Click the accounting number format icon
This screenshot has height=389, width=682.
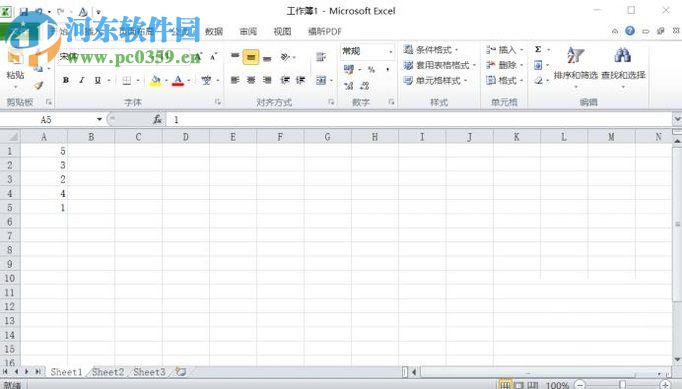pos(349,69)
